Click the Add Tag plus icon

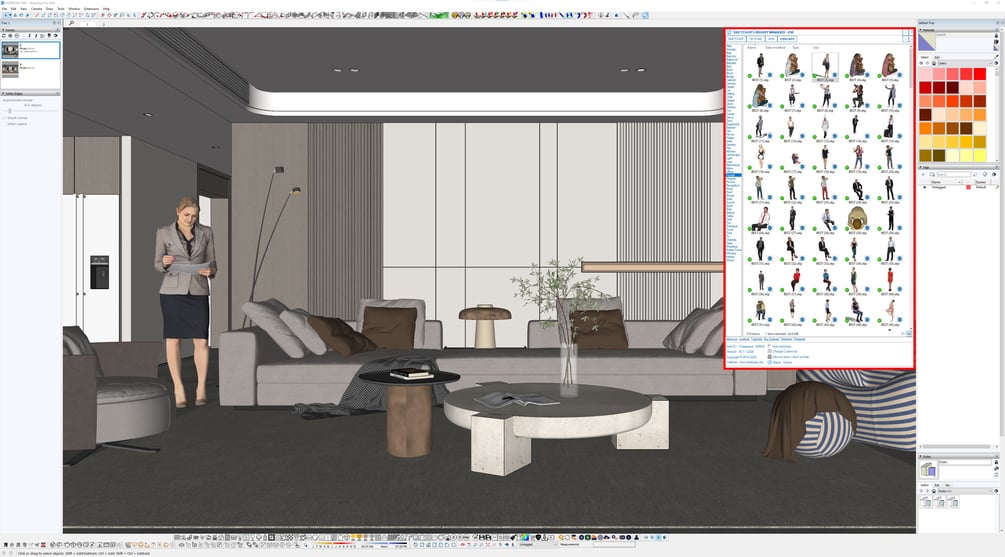point(923,174)
